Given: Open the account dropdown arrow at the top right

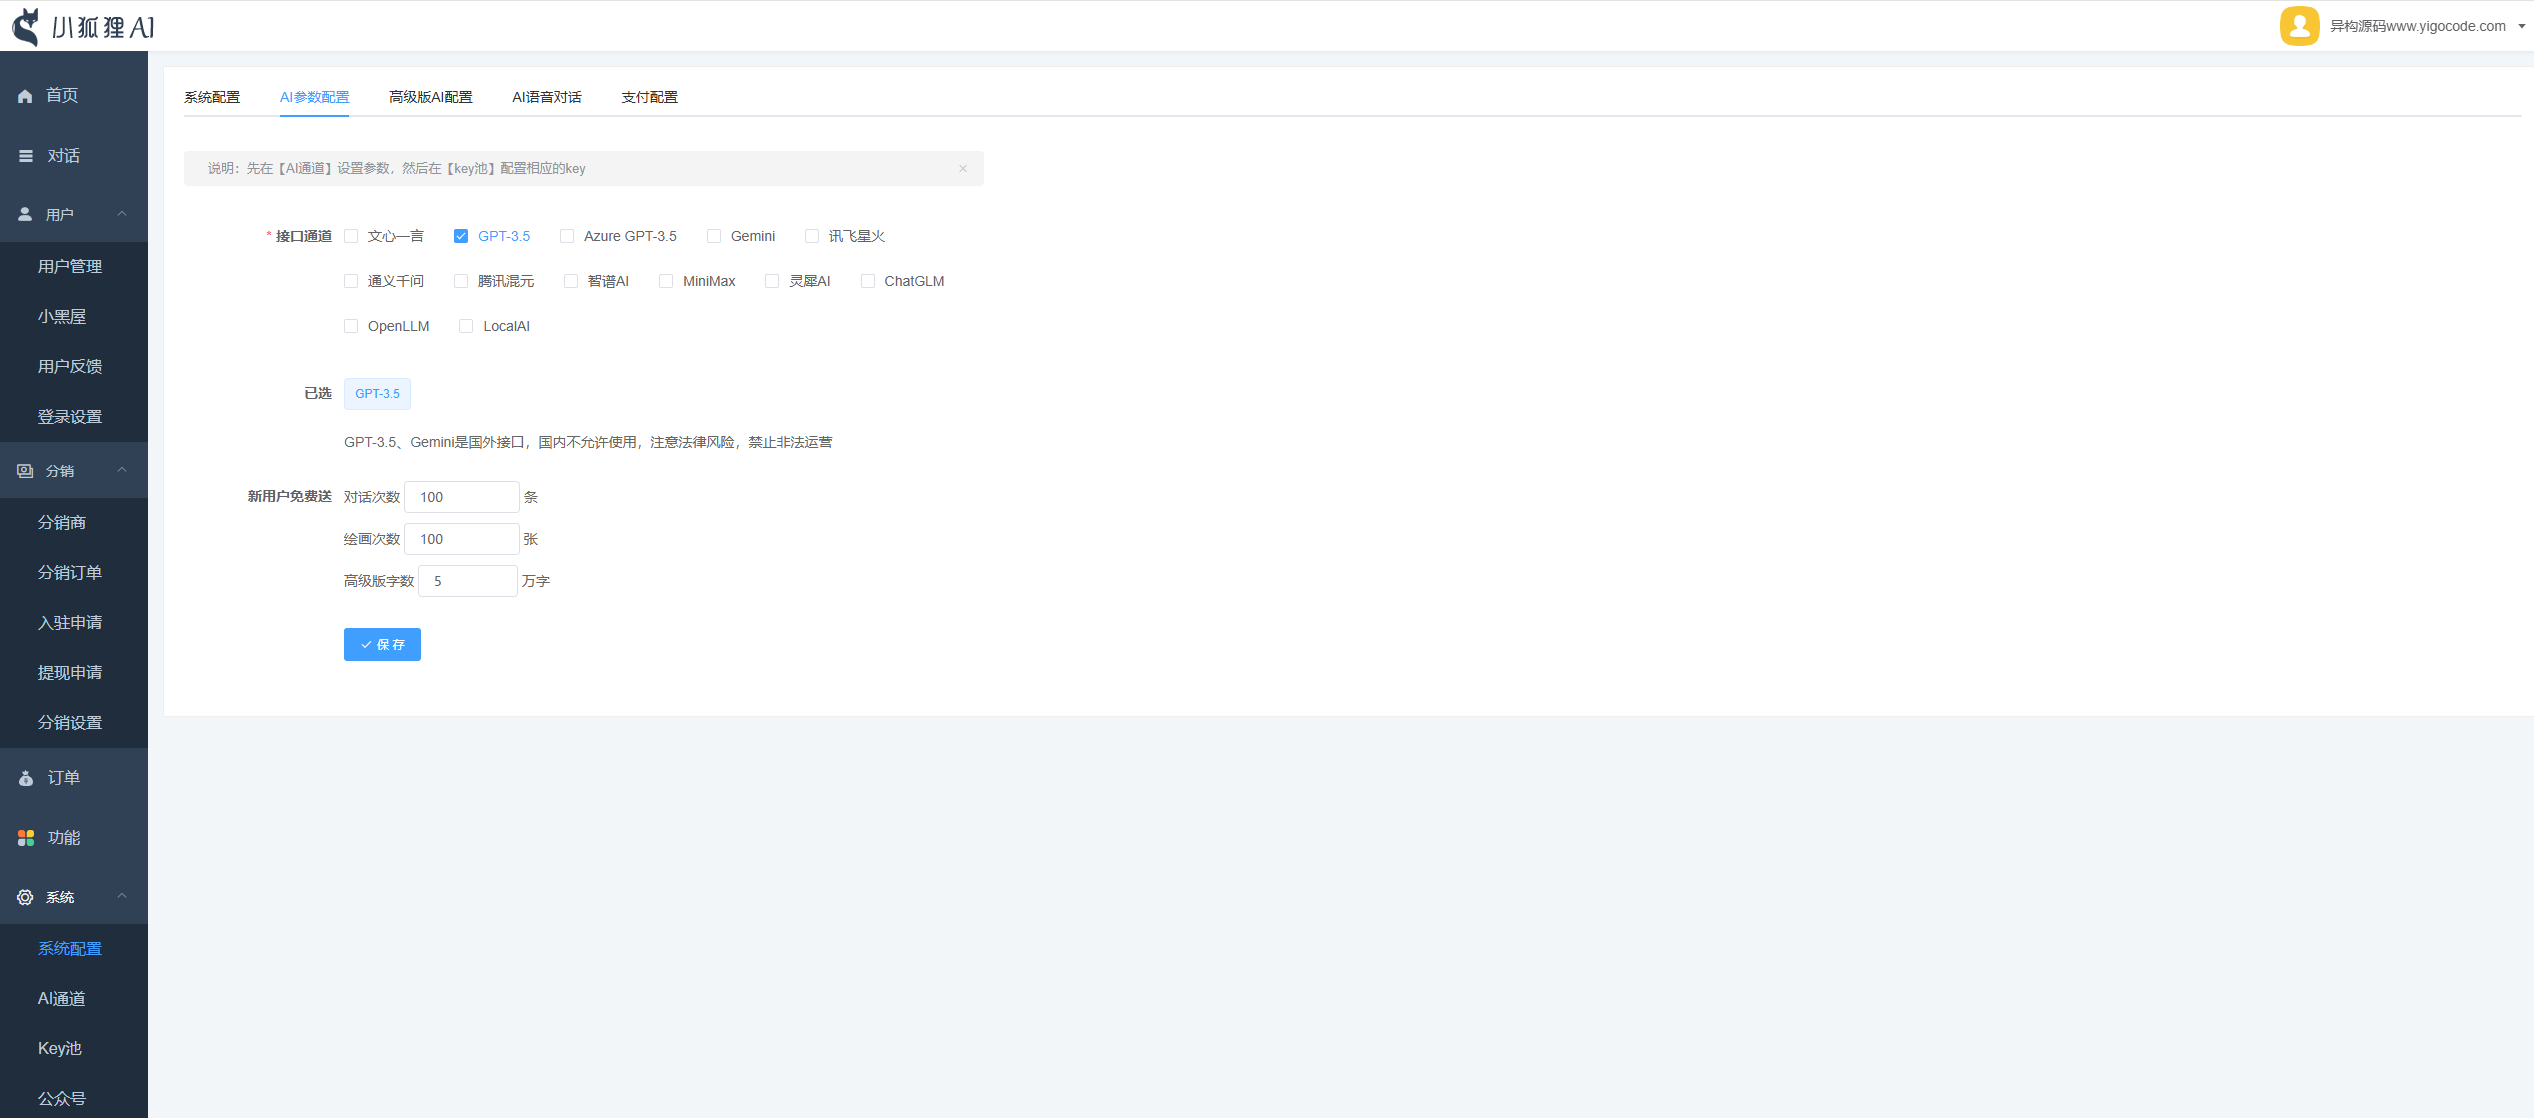Looking at the screenshot, I should tap(2521, 27).
